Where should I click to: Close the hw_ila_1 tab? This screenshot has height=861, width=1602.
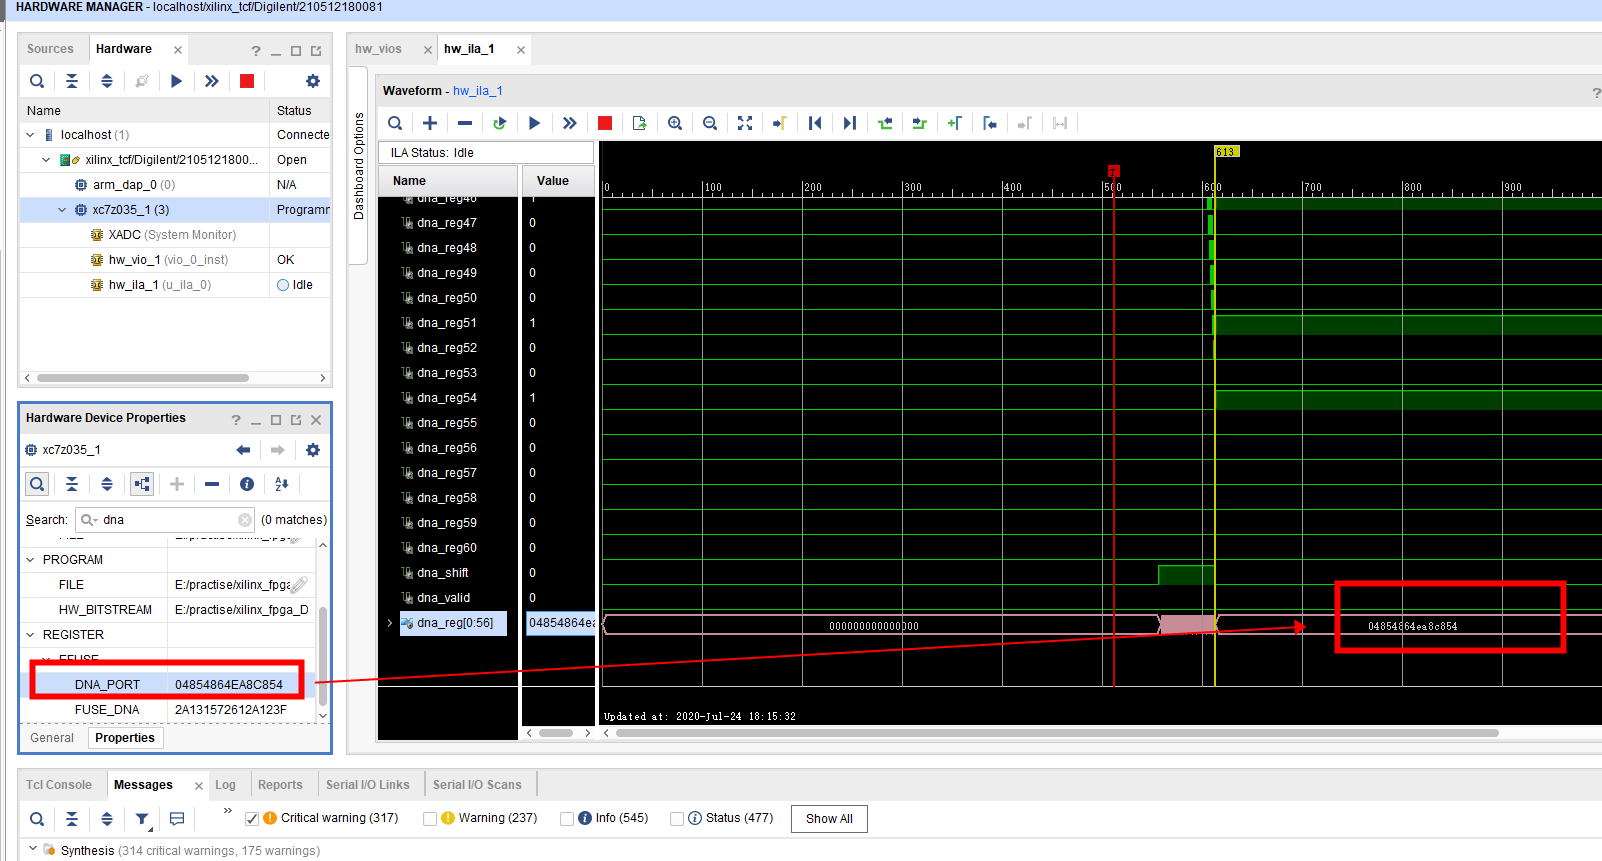521,50
